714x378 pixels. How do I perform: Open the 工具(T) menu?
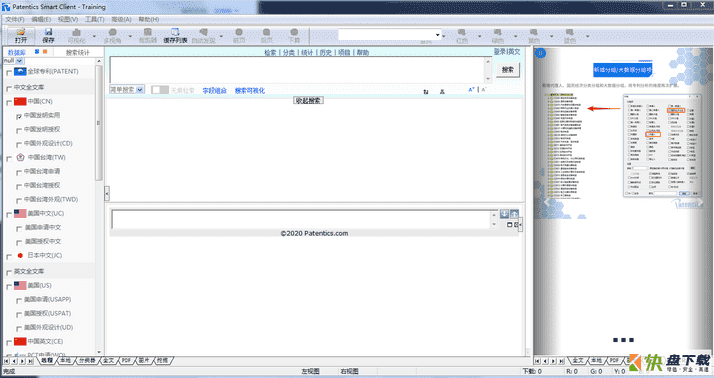coord(94,19)
